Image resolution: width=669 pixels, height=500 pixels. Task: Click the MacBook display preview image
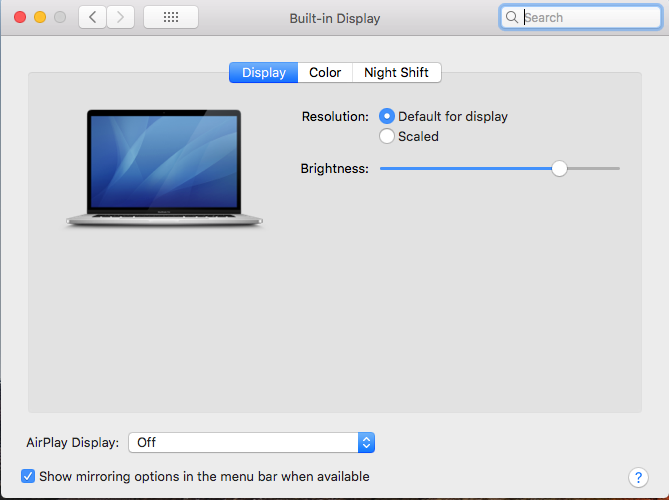pos(164,167)
